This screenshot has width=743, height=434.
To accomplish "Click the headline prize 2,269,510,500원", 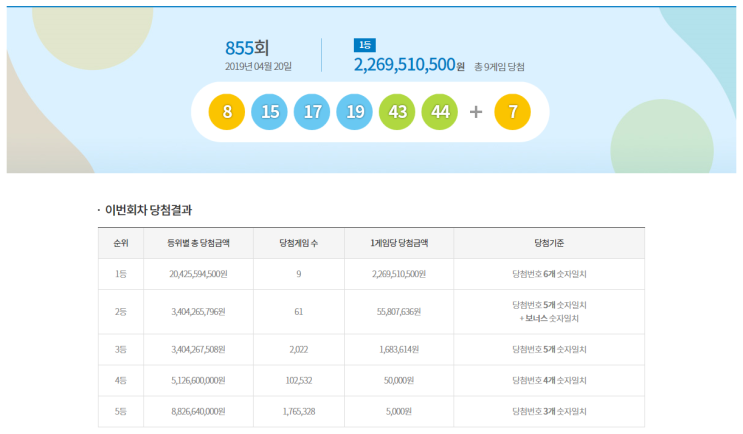I will [x=409, y=64].
